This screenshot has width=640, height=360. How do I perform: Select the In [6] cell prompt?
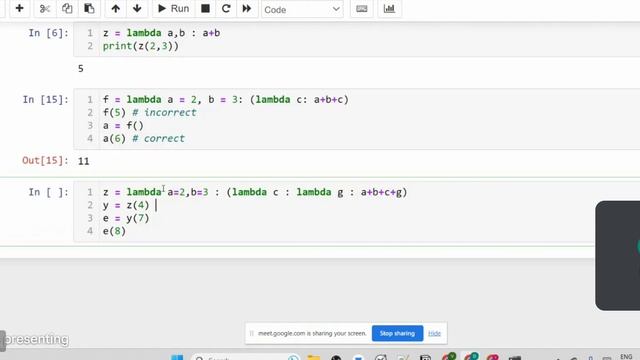pyautogui.click(x=49, y=33)
